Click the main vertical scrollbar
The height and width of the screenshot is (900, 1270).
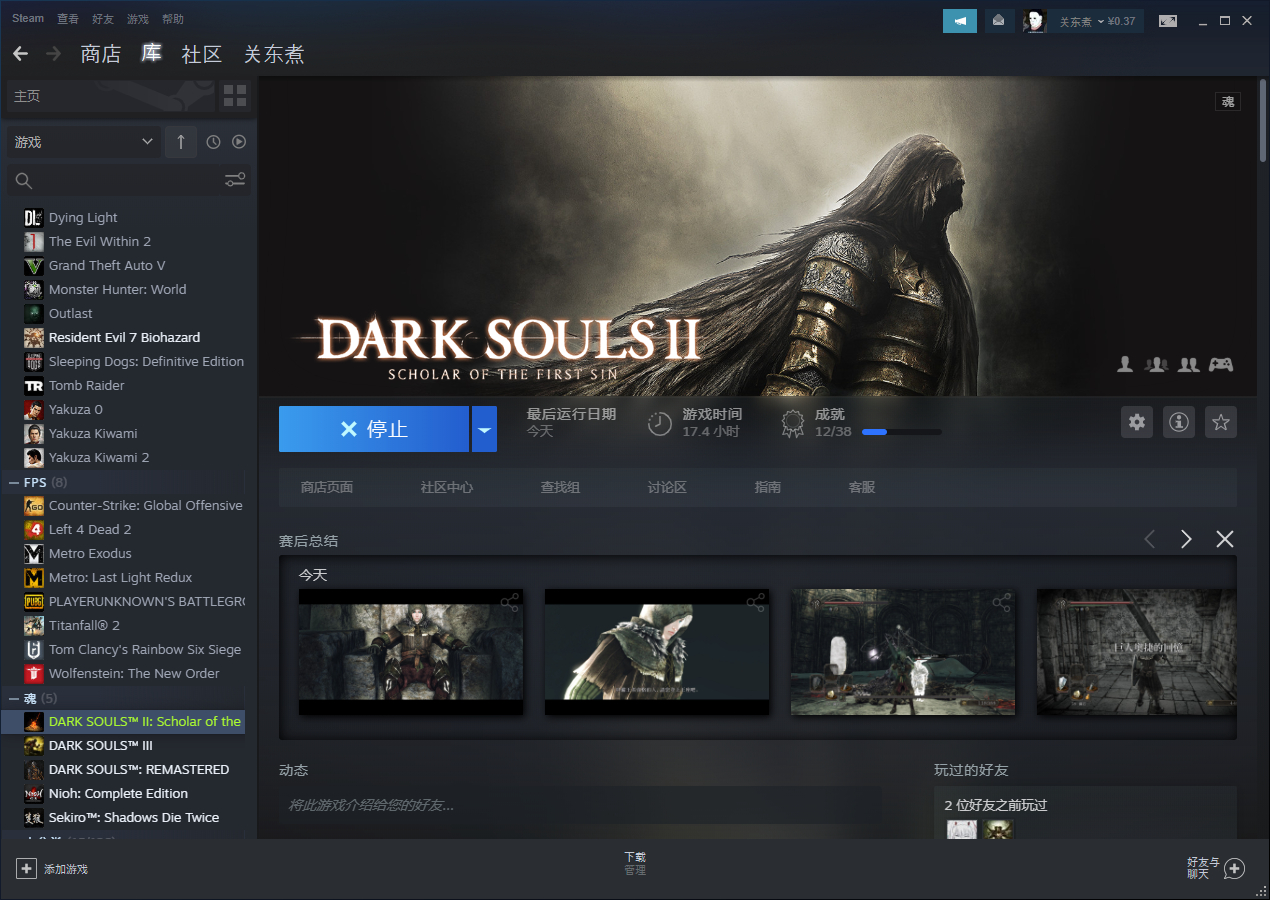click(x=1263, y=120)
